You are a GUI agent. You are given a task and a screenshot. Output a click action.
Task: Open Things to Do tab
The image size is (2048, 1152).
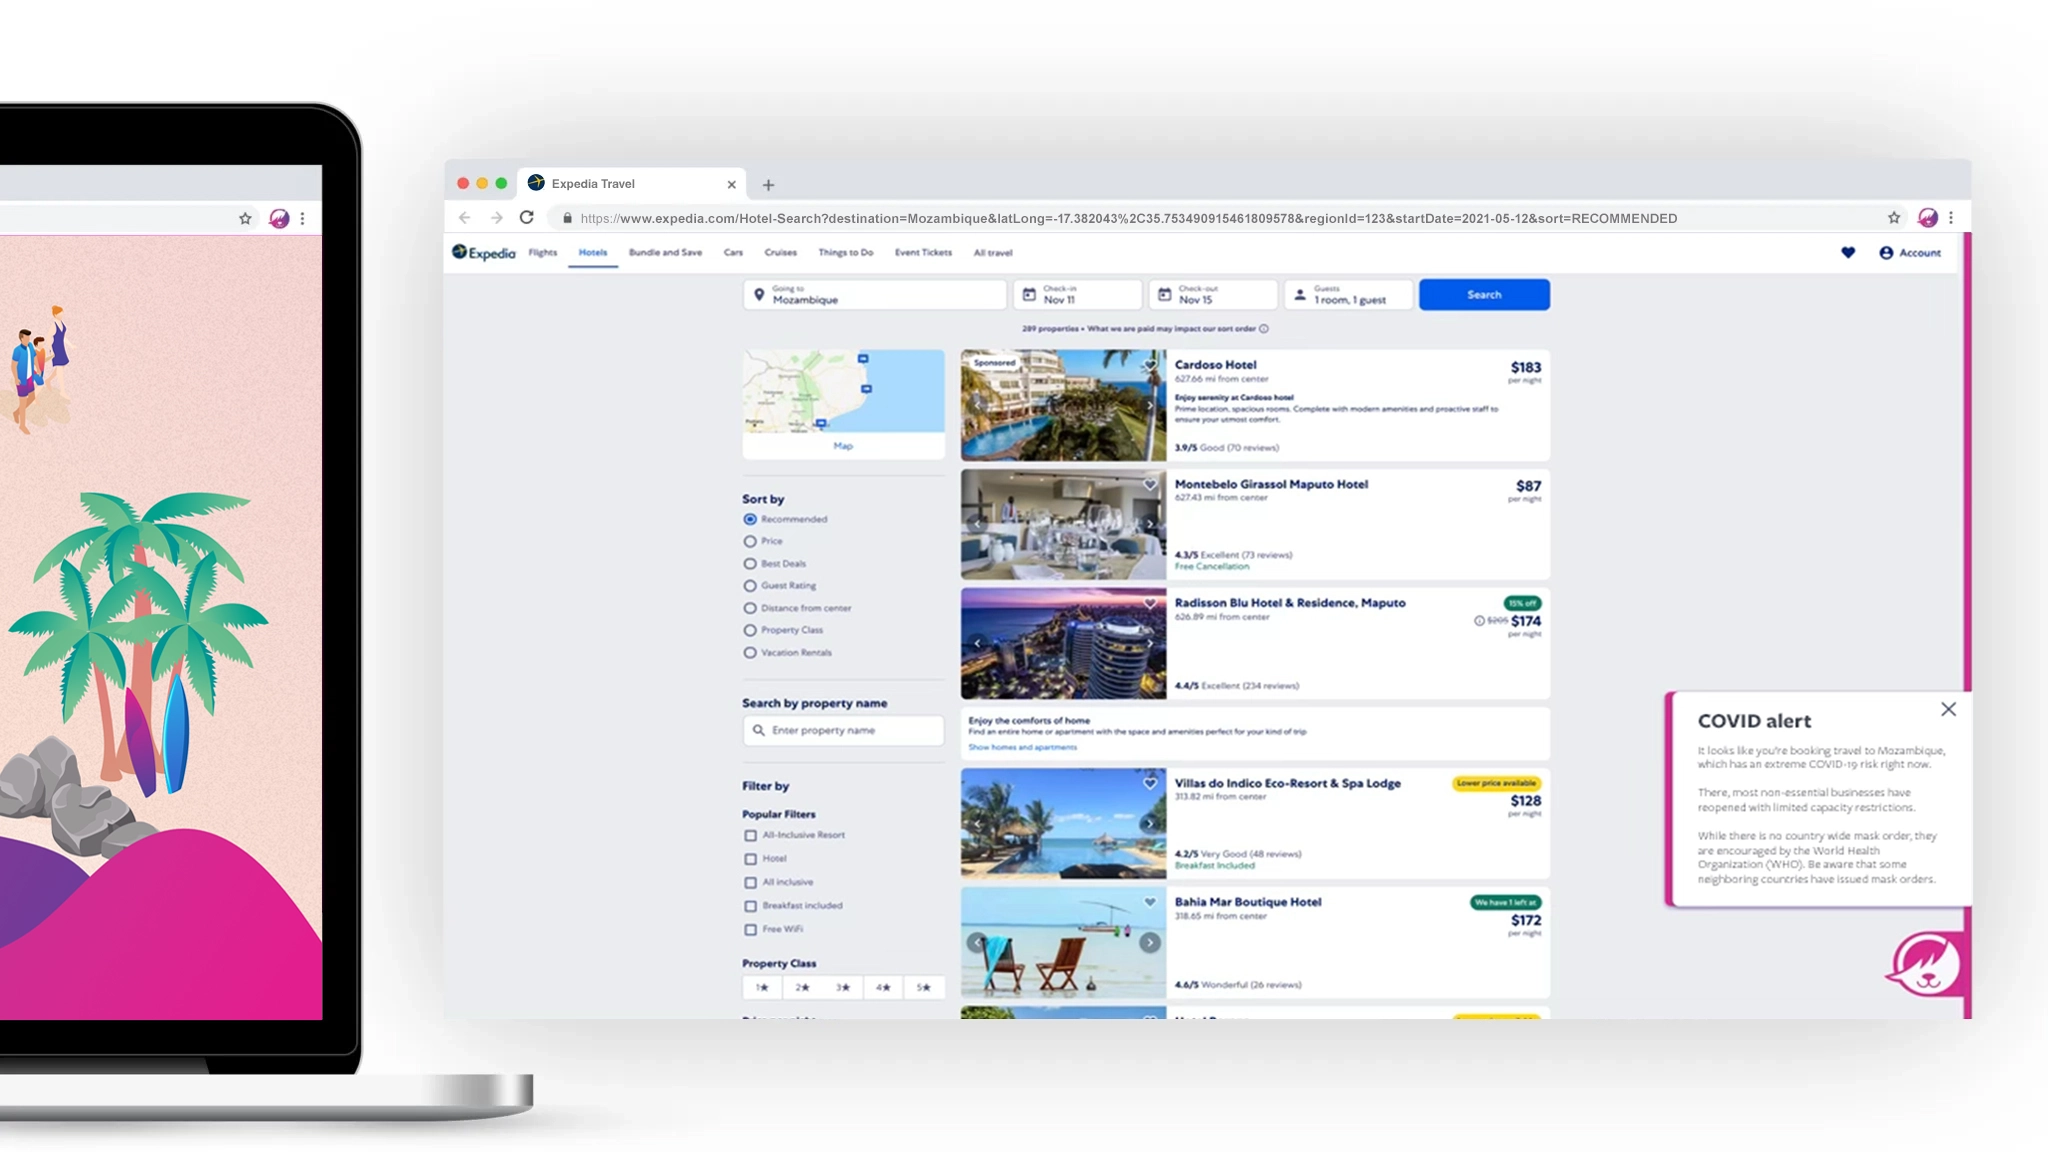[846, 253]
